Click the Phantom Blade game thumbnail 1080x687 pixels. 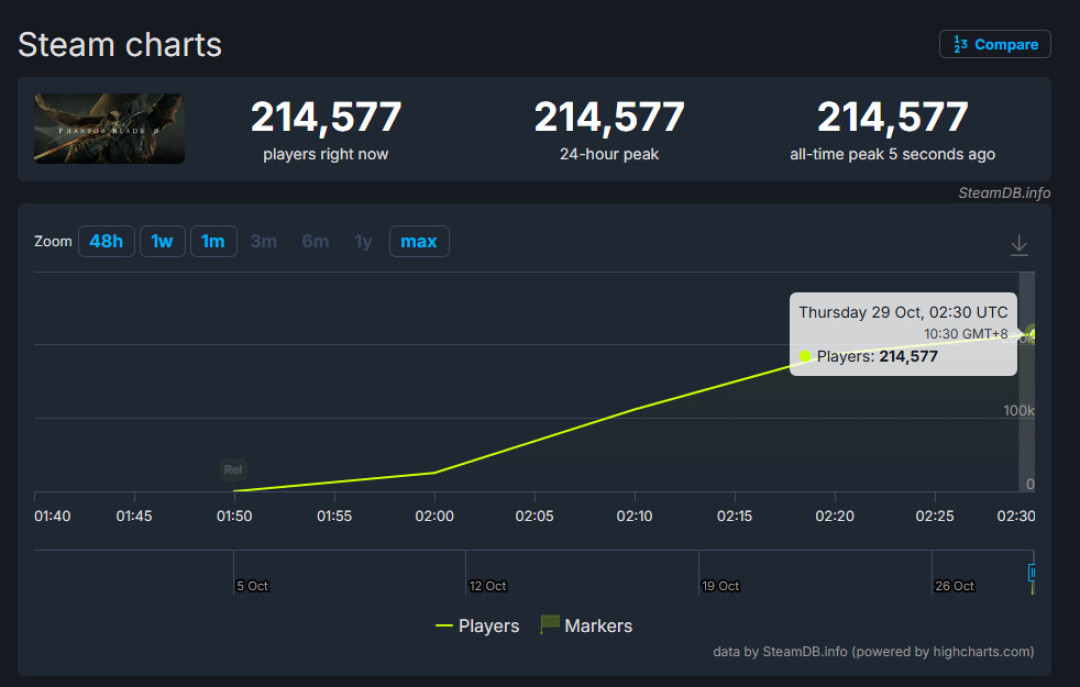click(x=109, y=129)
